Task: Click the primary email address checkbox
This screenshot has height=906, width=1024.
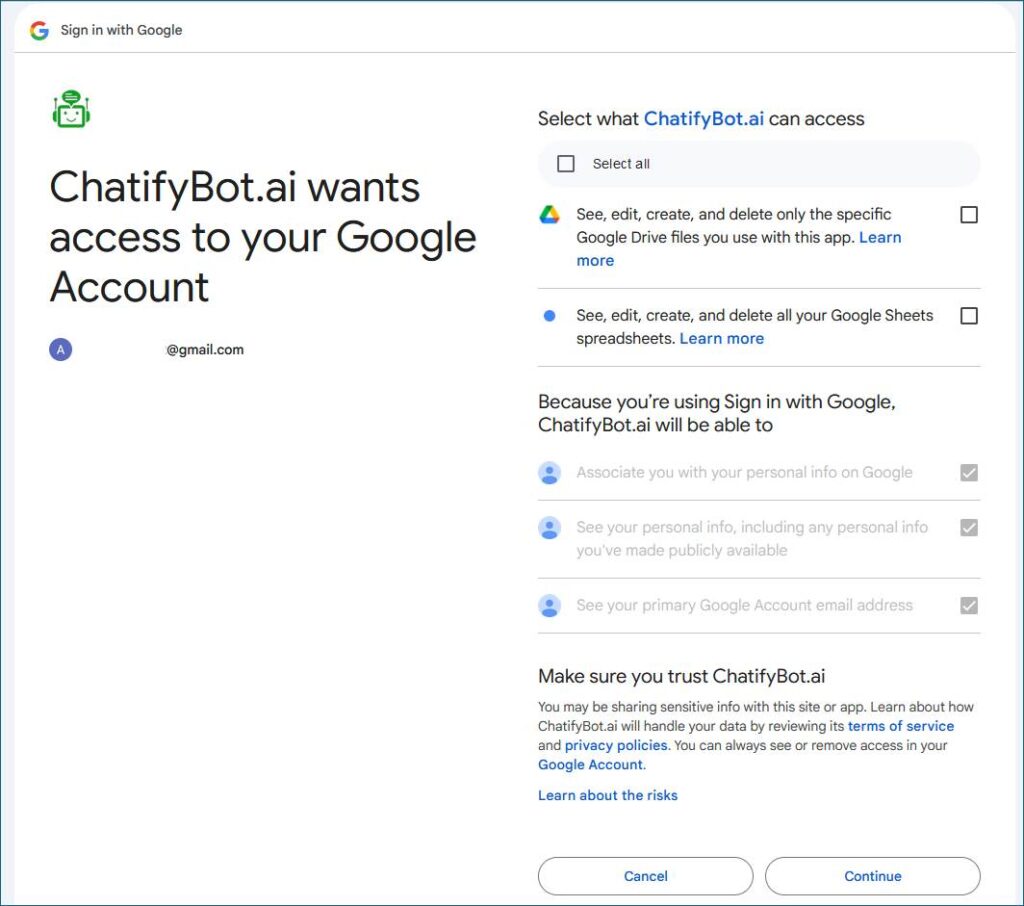Action: (x=968, y=606)
